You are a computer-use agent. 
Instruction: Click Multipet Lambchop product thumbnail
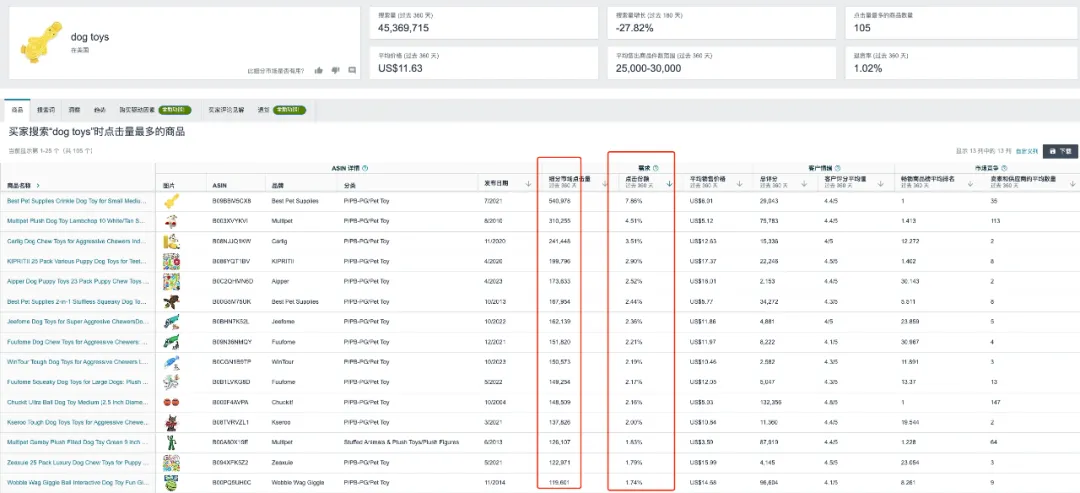(x=171, y=221)
